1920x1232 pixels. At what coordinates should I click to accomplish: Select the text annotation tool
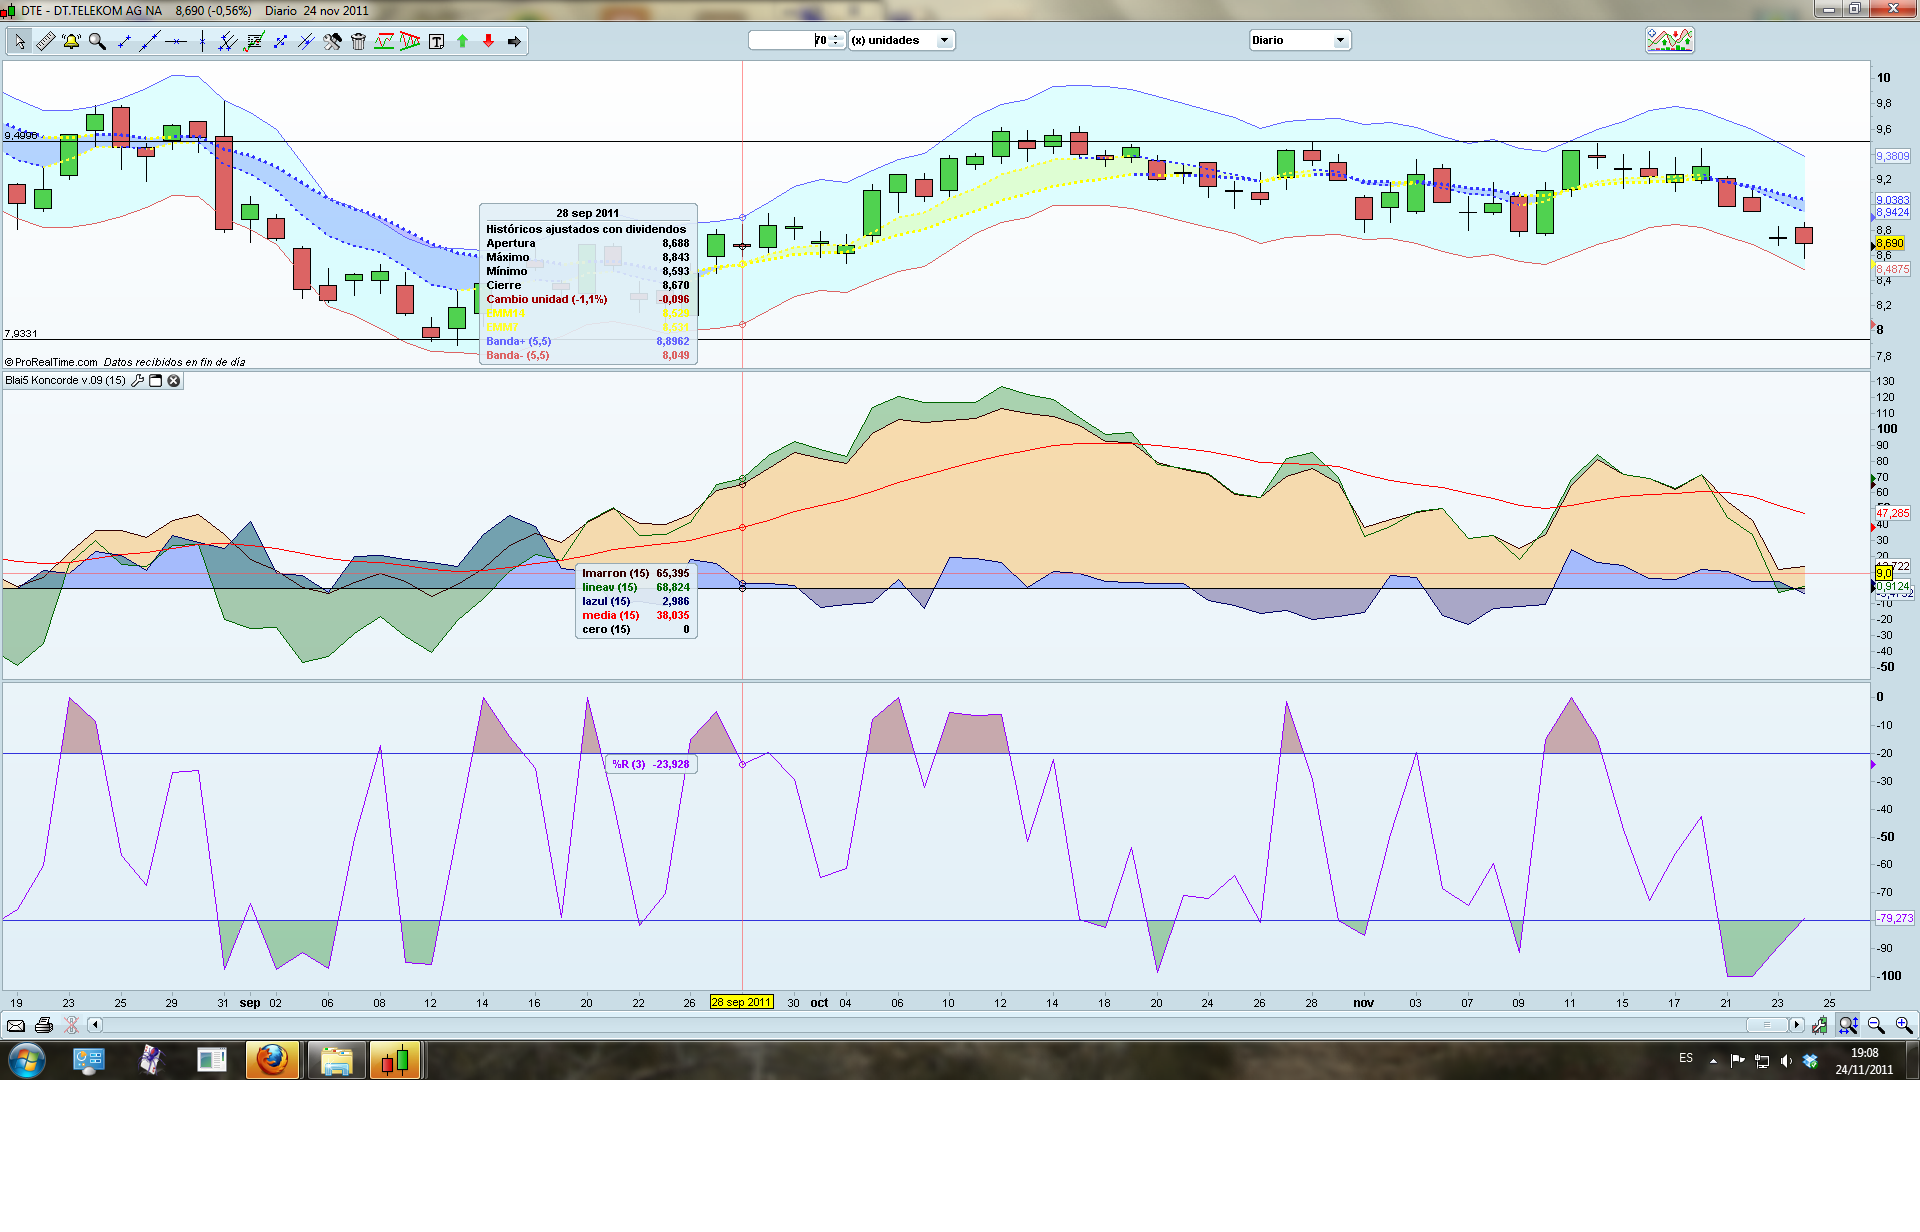(436, 41)
